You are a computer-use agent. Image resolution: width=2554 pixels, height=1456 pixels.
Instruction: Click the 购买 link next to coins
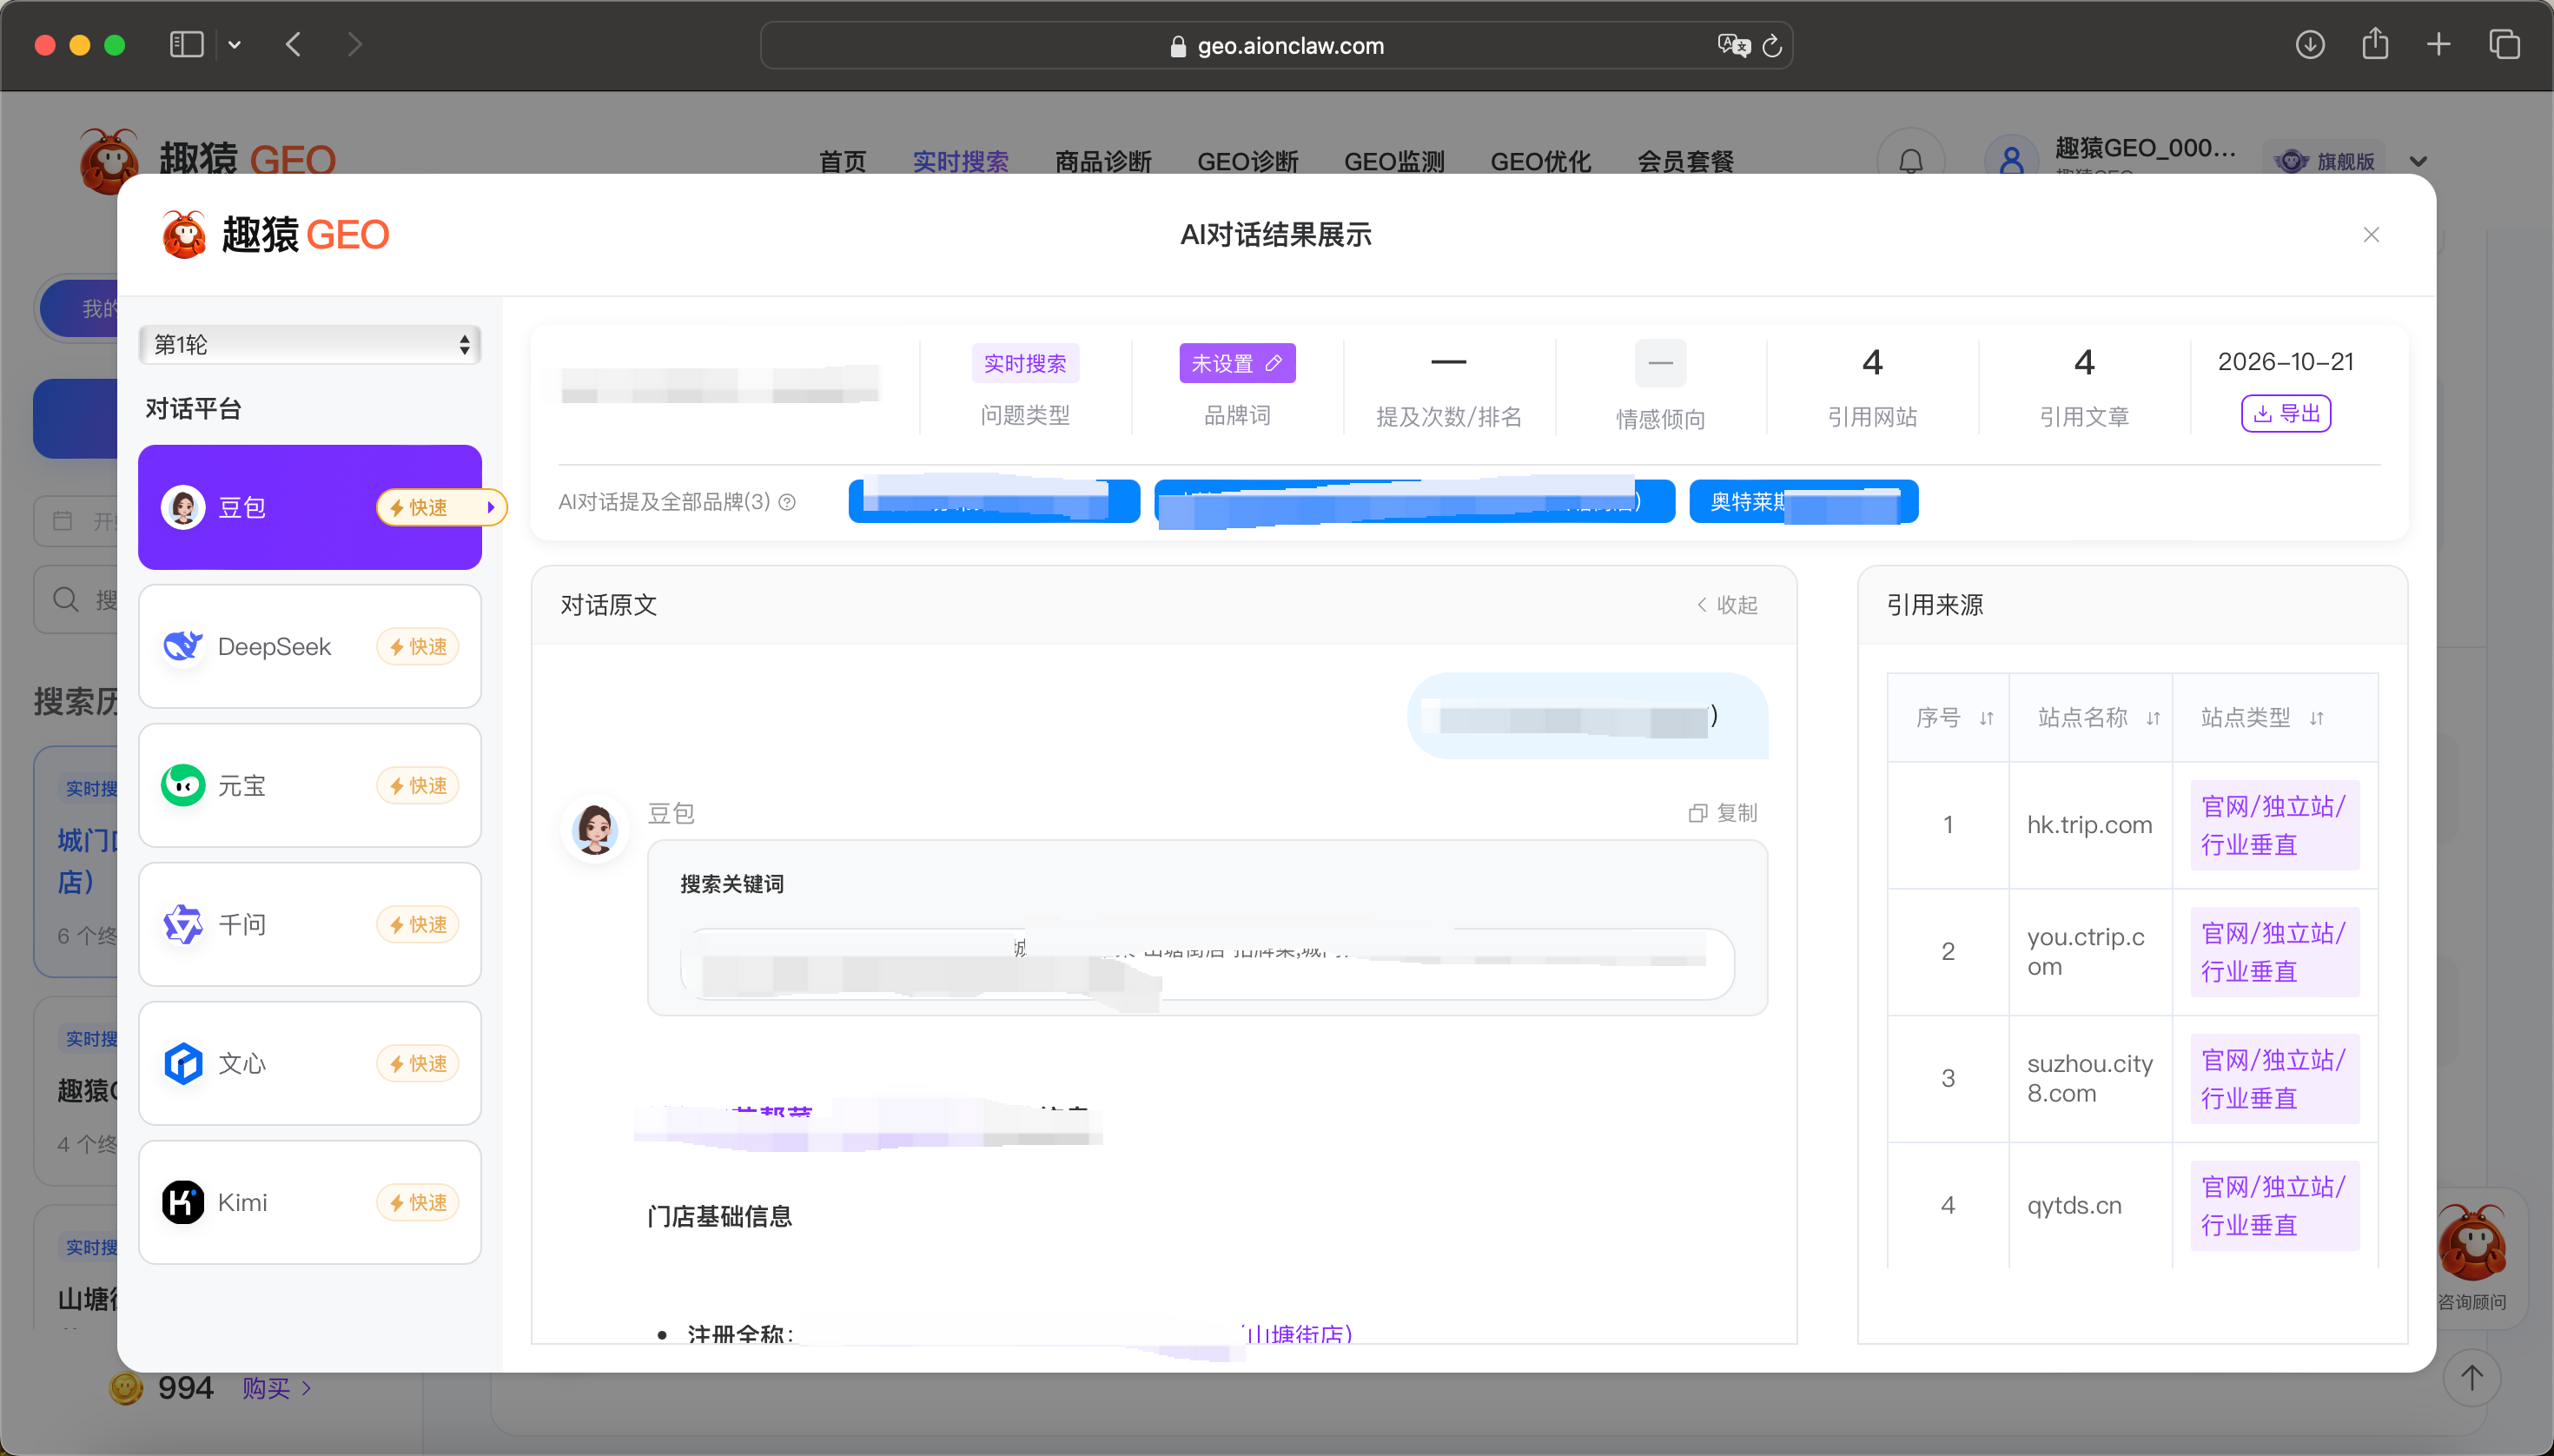276,1388
